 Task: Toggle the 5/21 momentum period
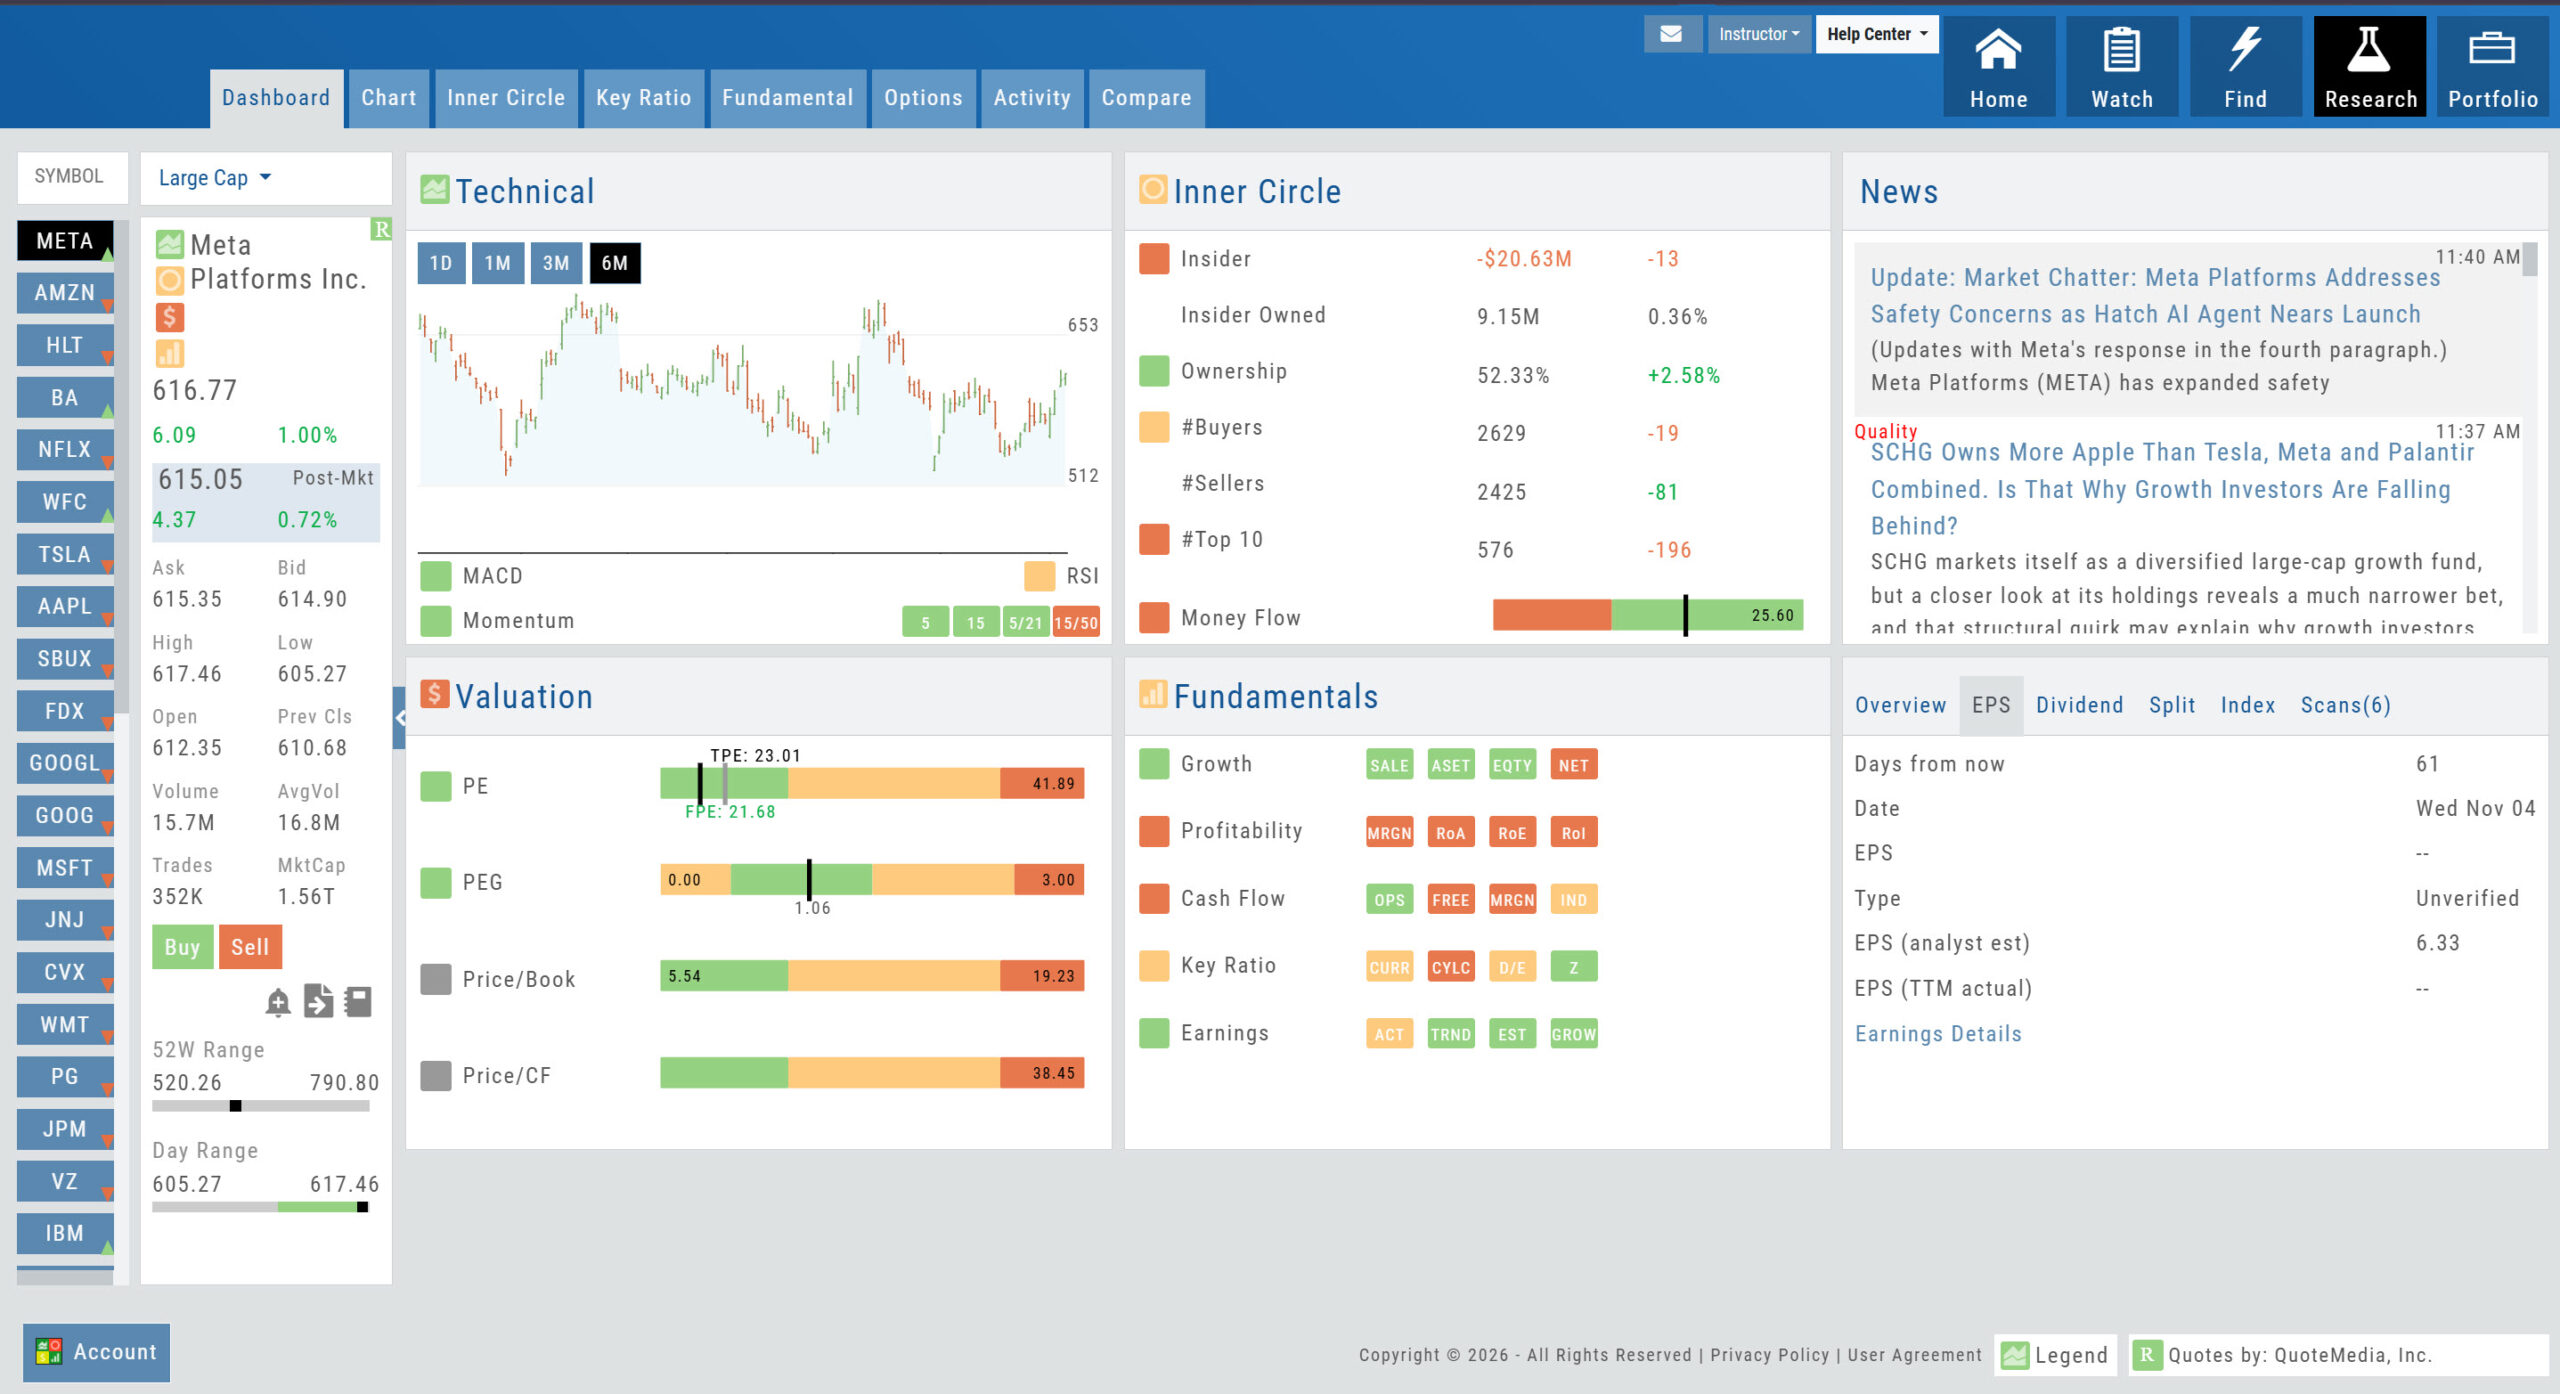(x=1026, y=622)
